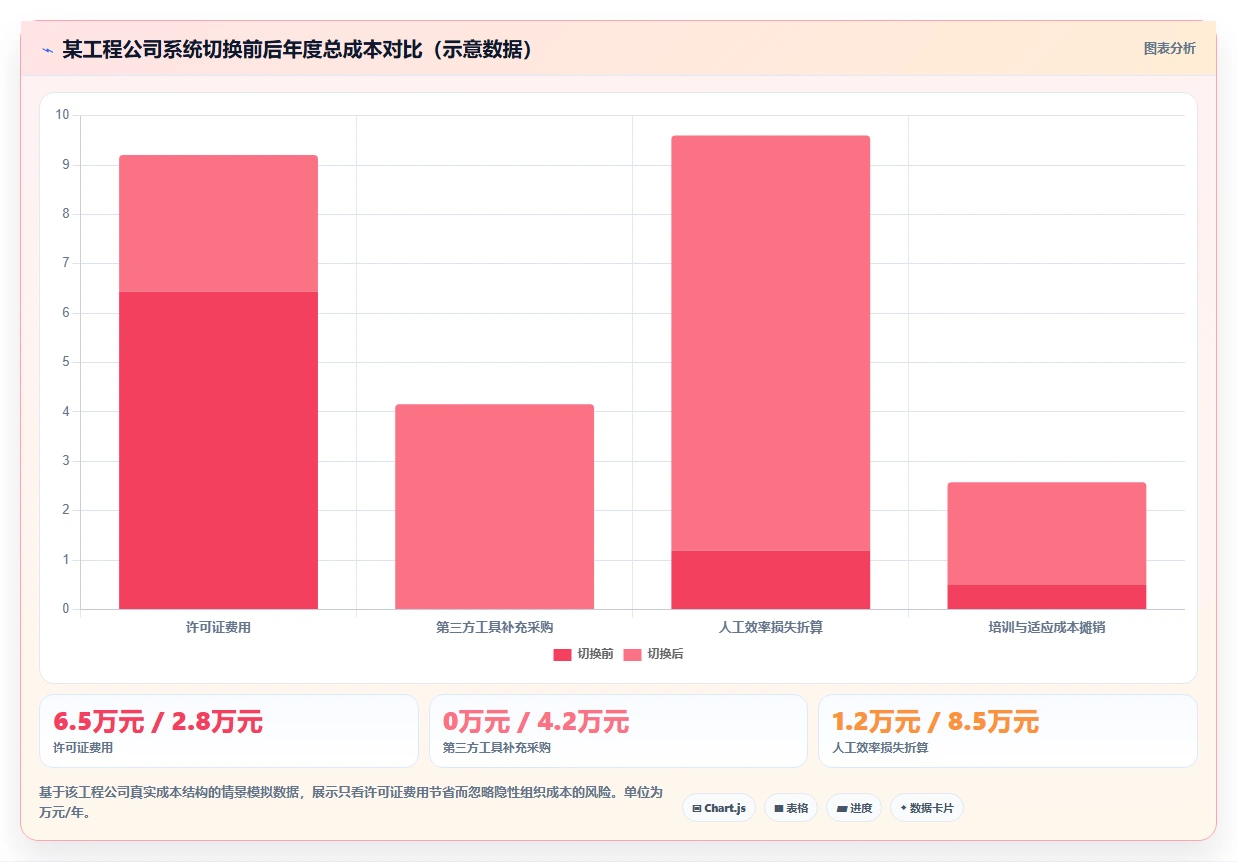
Task: Click the 切换后 legend label text
Action: tap(665, 654)
